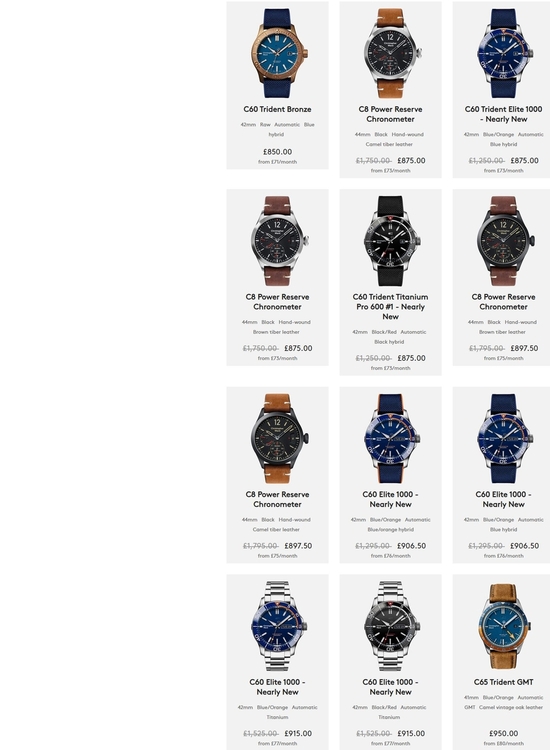
Task: Open the C60 Trident Elite 1000 watch photo
Action: pyautogui.click(x=504, y=53)
